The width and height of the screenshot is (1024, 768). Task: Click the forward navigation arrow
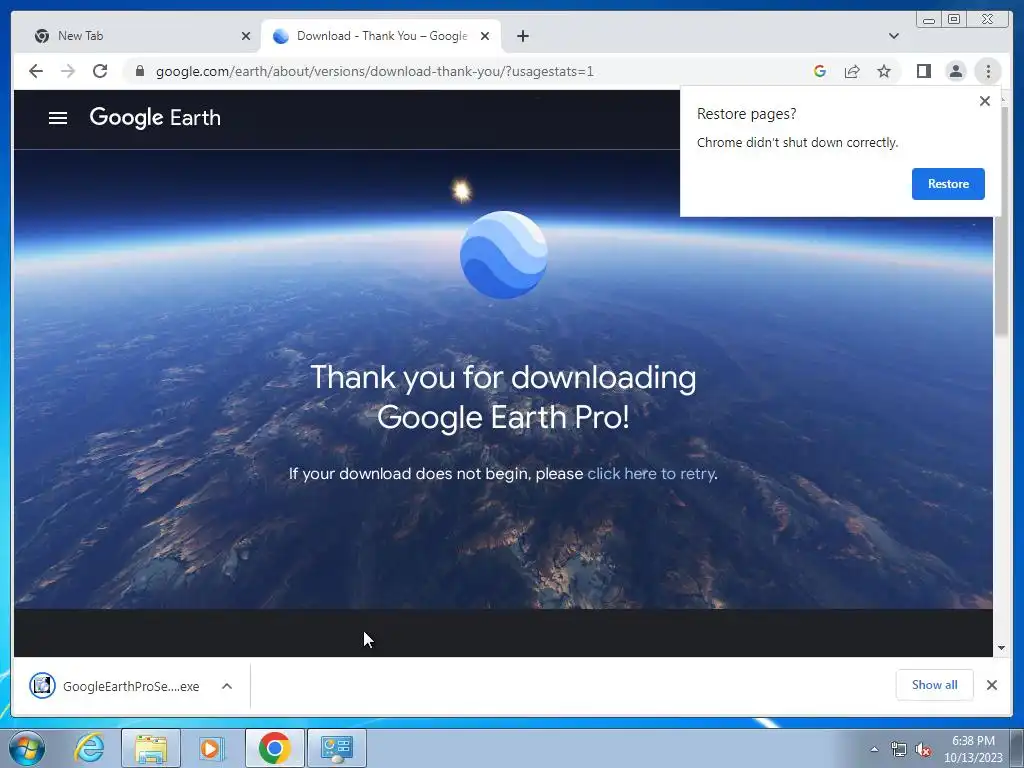[68, 71]
